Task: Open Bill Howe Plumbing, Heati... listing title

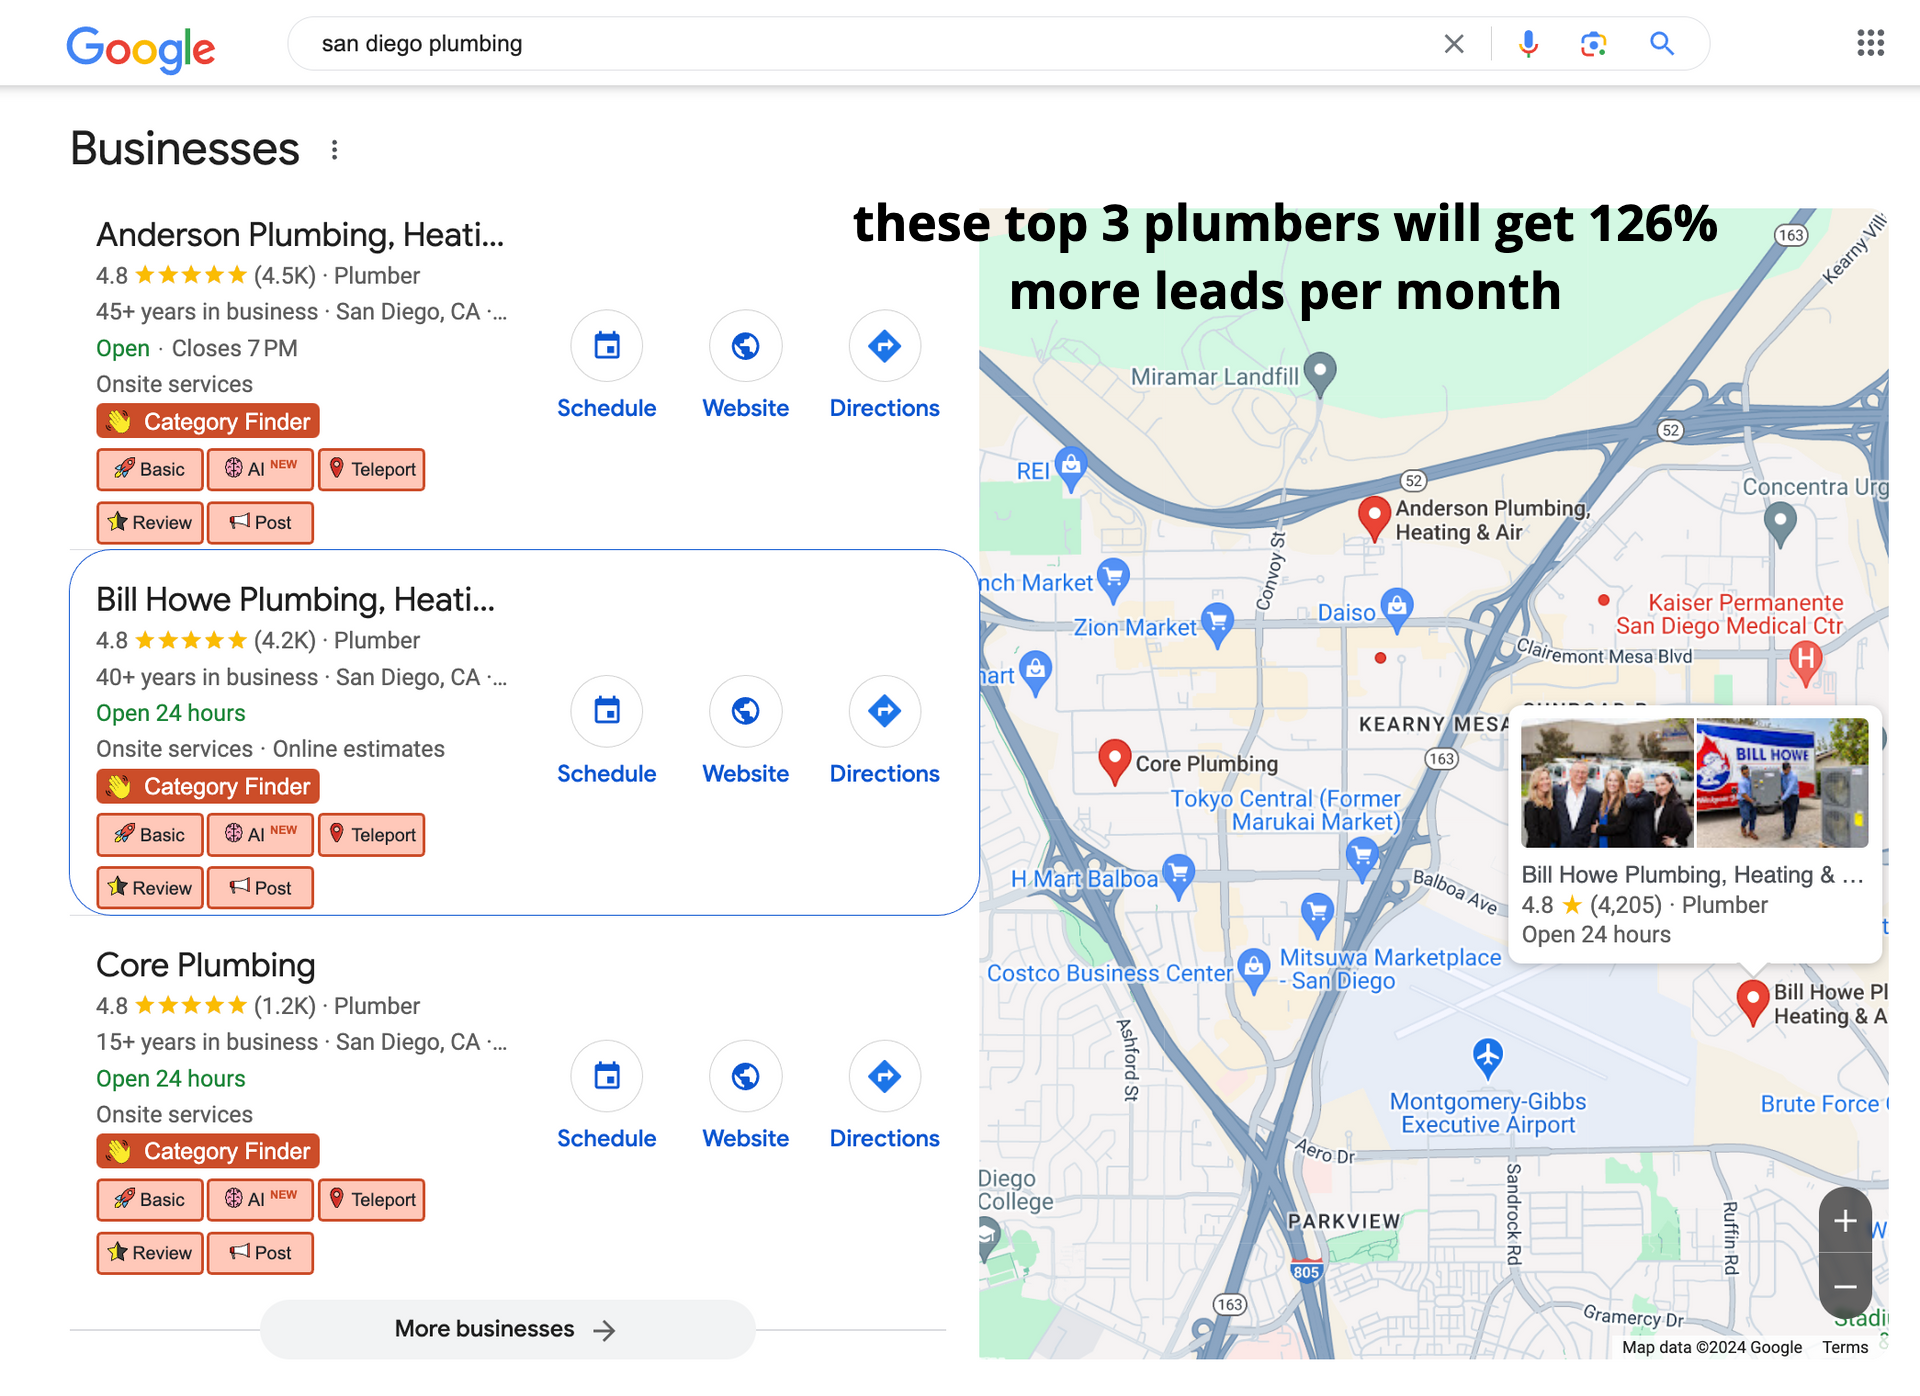Action: tap(295, 599)
